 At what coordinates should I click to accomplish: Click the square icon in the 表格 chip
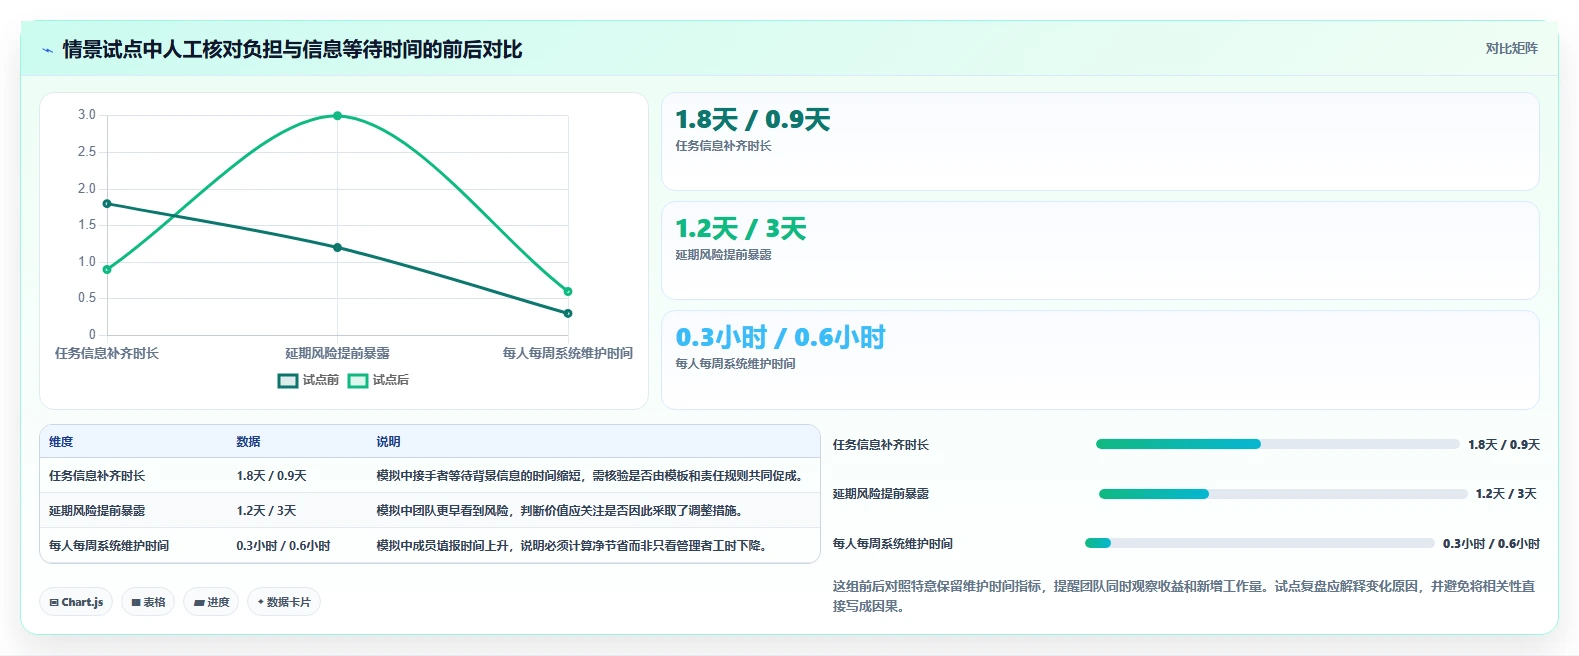136,603
